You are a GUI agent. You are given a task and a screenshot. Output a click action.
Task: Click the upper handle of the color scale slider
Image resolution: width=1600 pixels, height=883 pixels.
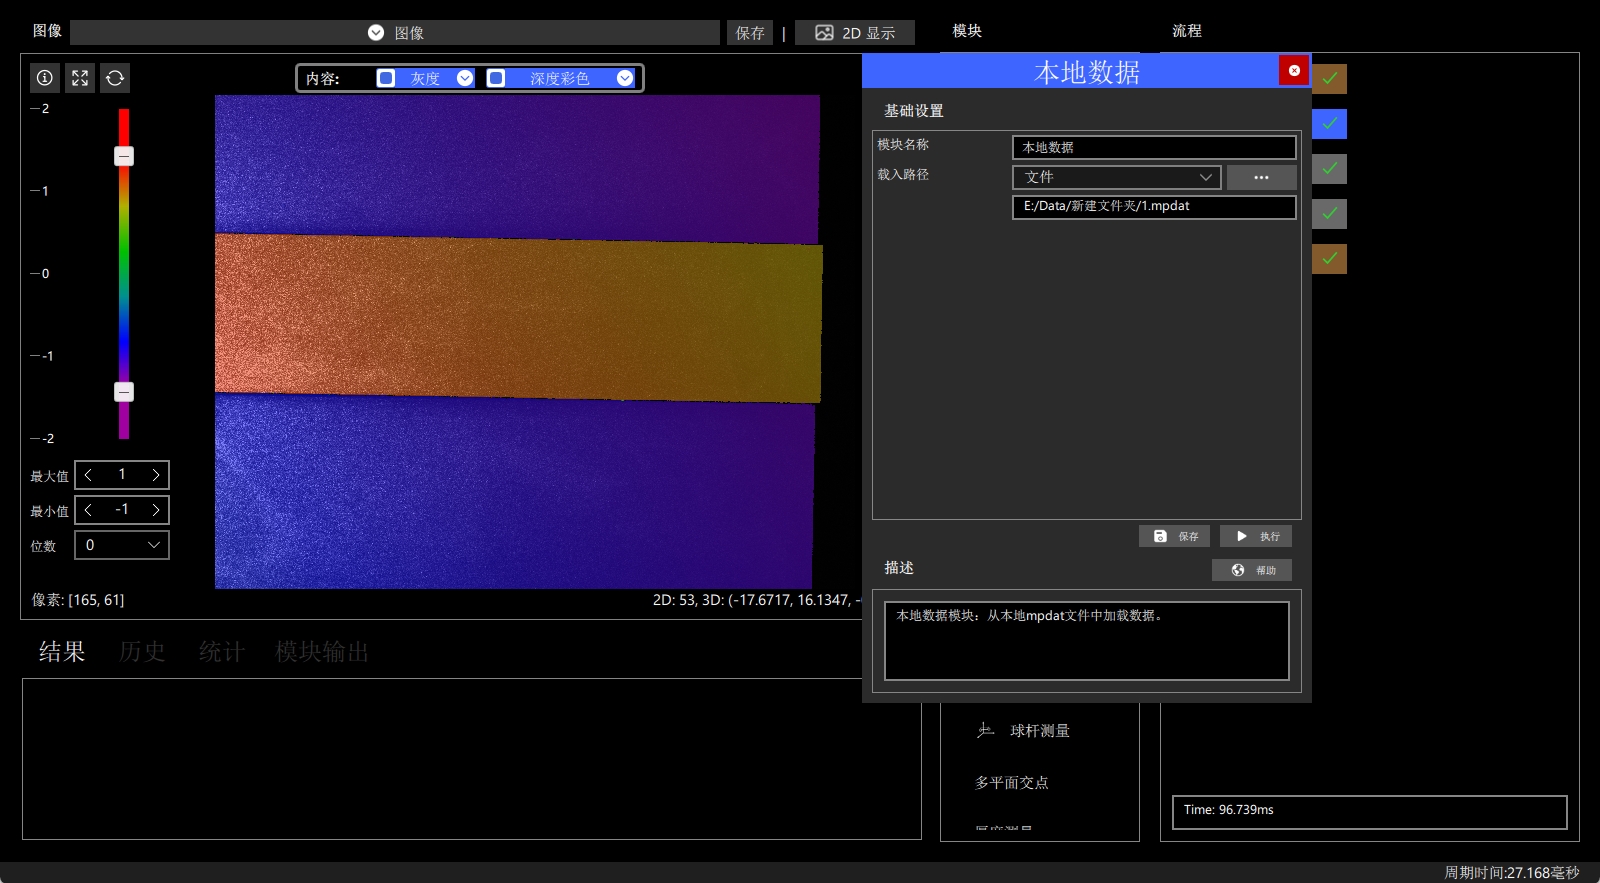(x=124, y=156)
